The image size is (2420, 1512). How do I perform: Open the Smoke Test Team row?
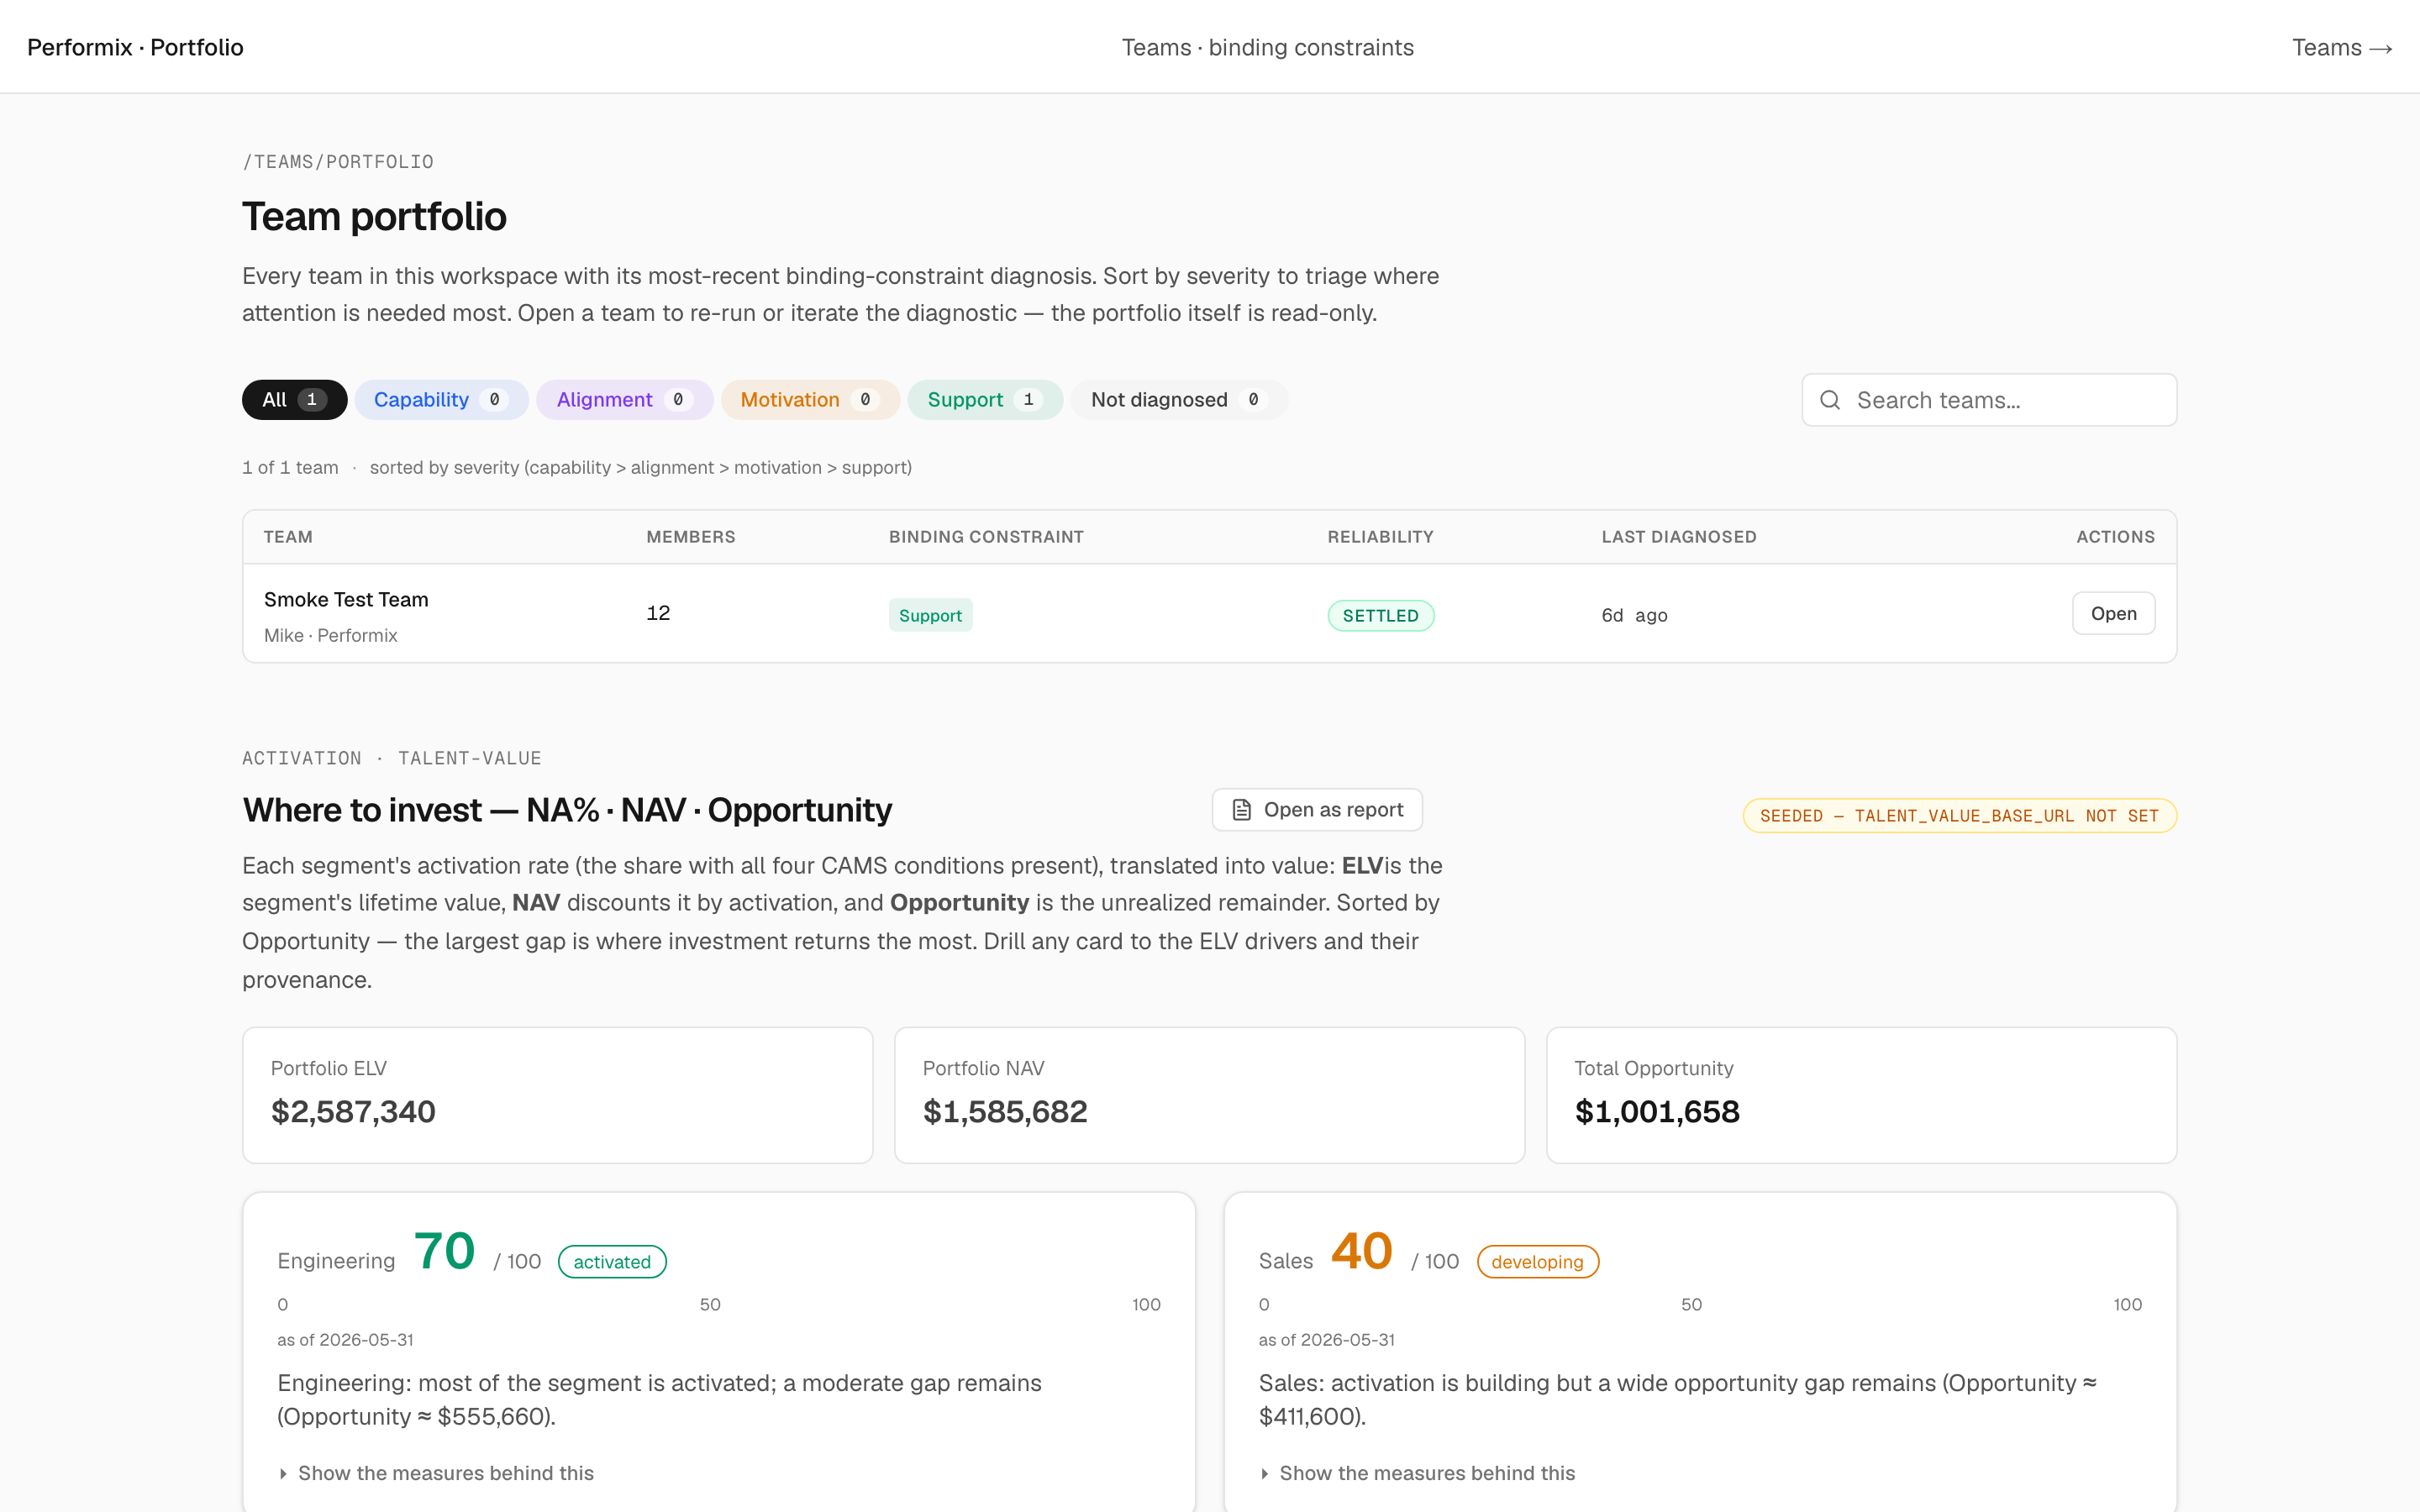(2113, 613)
